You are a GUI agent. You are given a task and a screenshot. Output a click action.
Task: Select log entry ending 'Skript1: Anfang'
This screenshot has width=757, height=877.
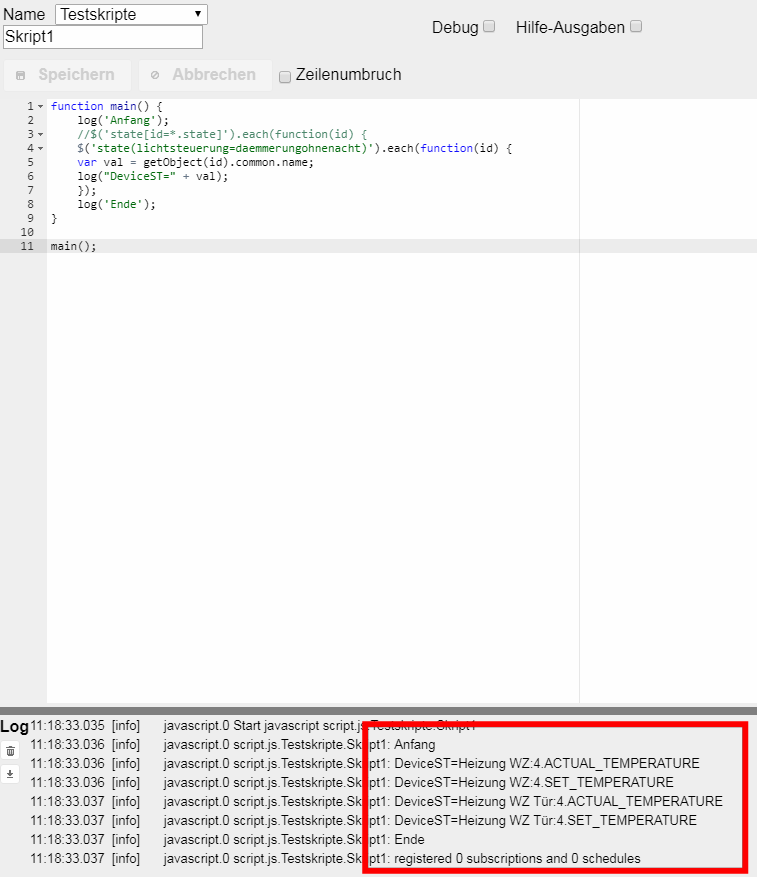(233, 744)
